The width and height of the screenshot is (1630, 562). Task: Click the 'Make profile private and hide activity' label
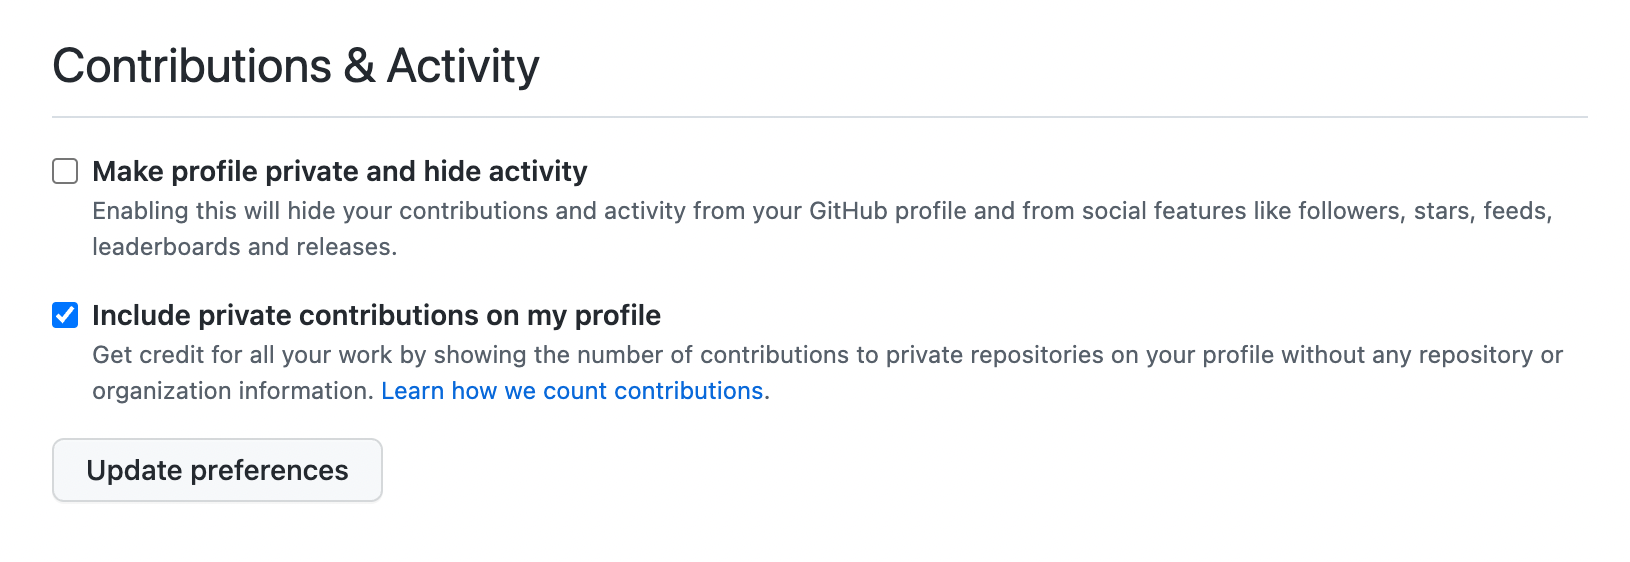coord(339,171)
